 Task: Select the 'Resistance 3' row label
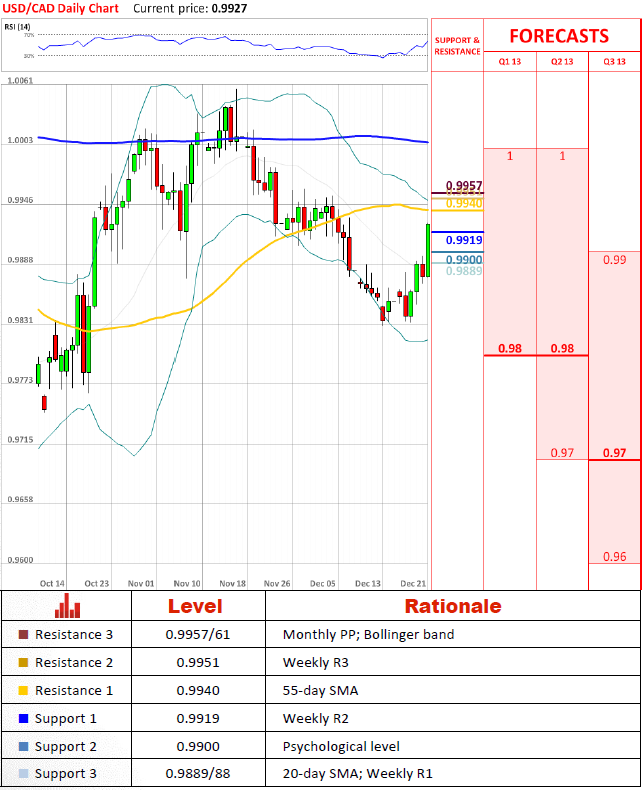pos(74,634)
